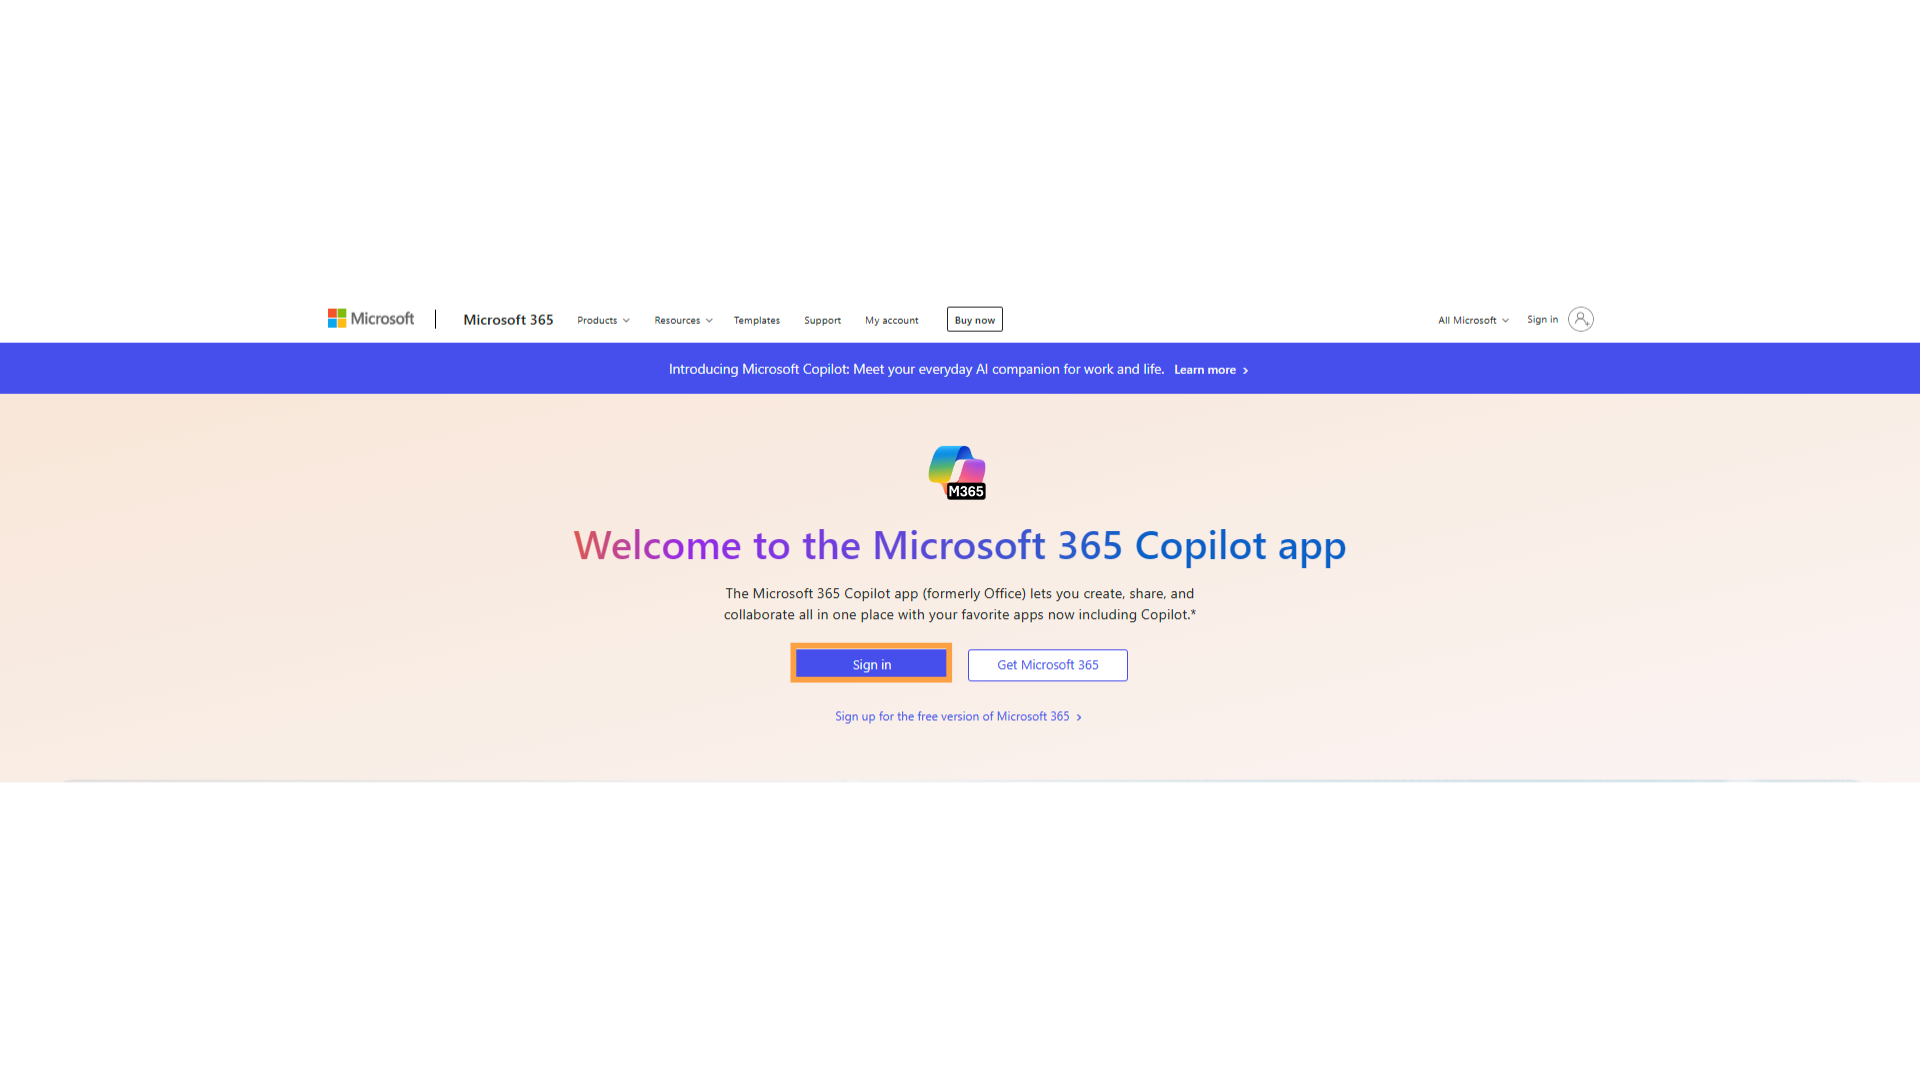Click the Microsoft 365 brand link
Screen dimensions: 1920x1080
[x=508, y=320]
